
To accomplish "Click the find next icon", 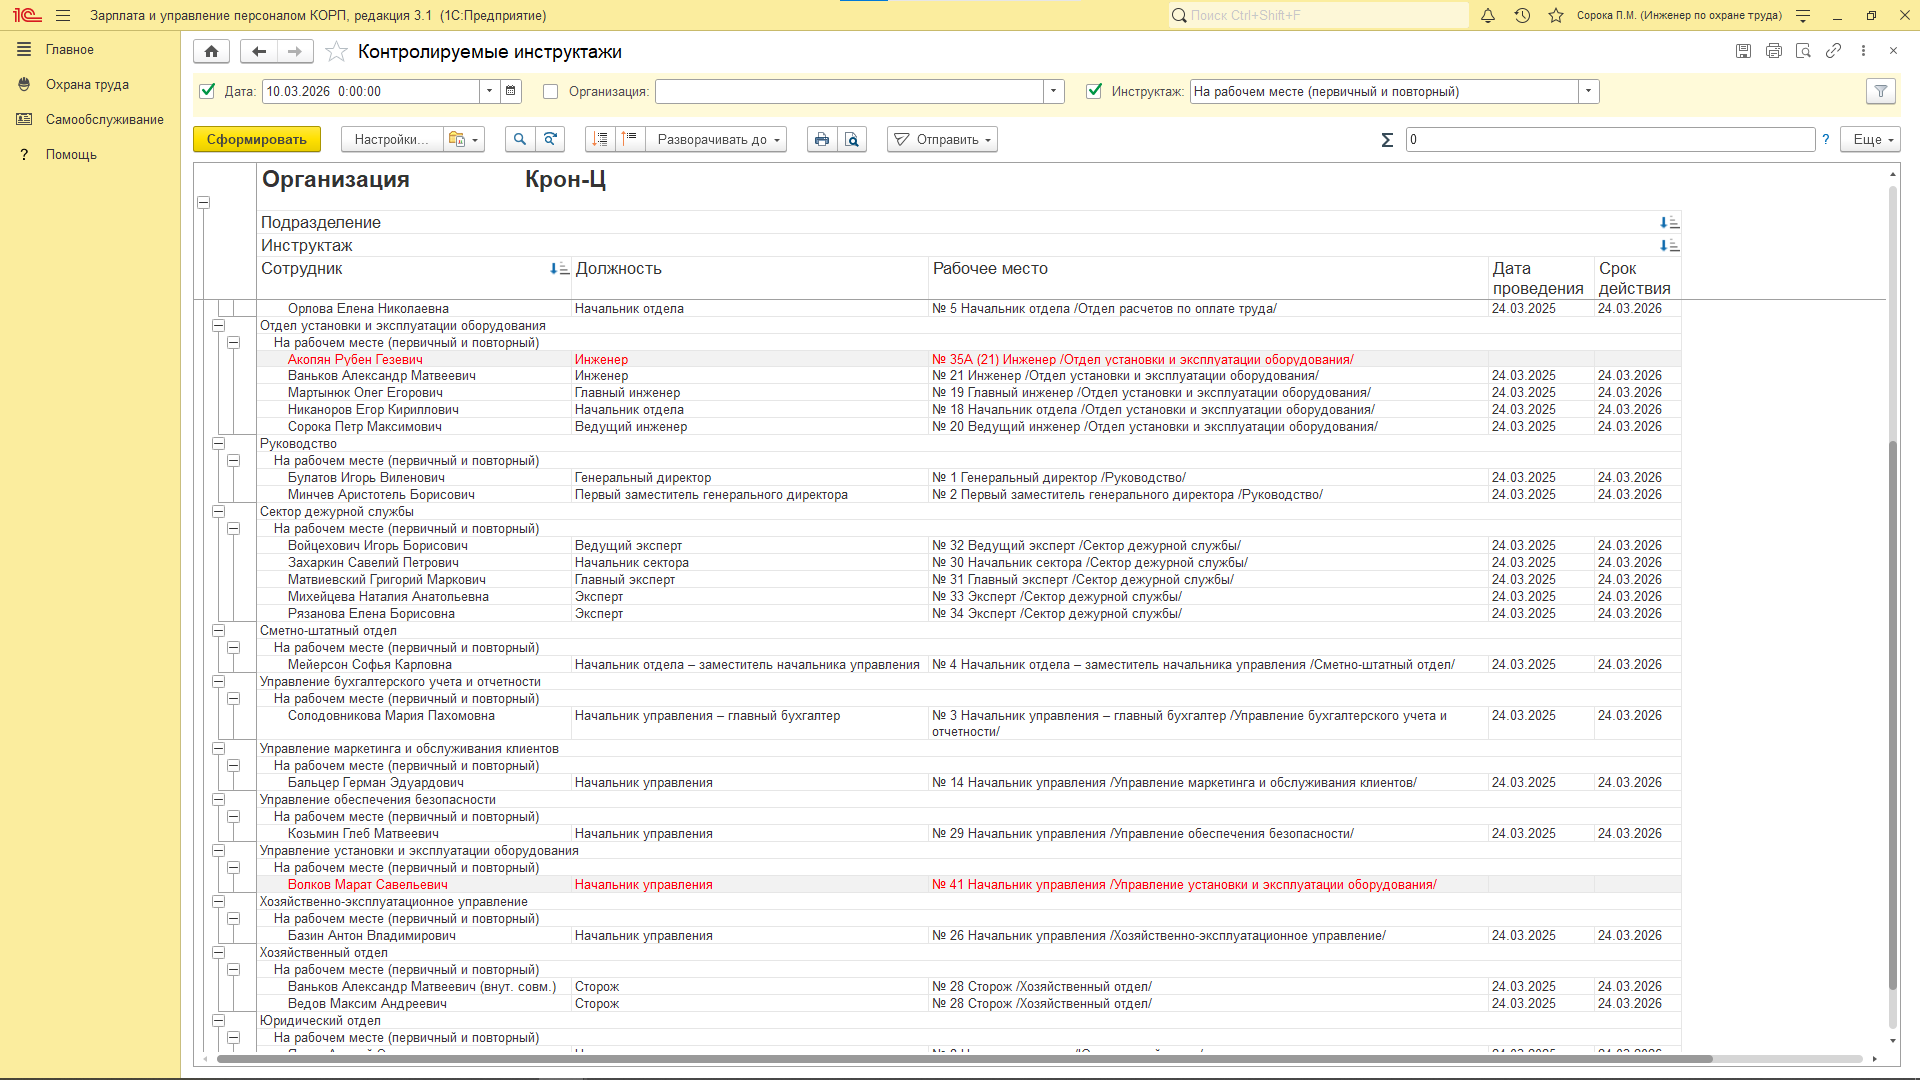I will pyautogui.click(x=550, y=139).
